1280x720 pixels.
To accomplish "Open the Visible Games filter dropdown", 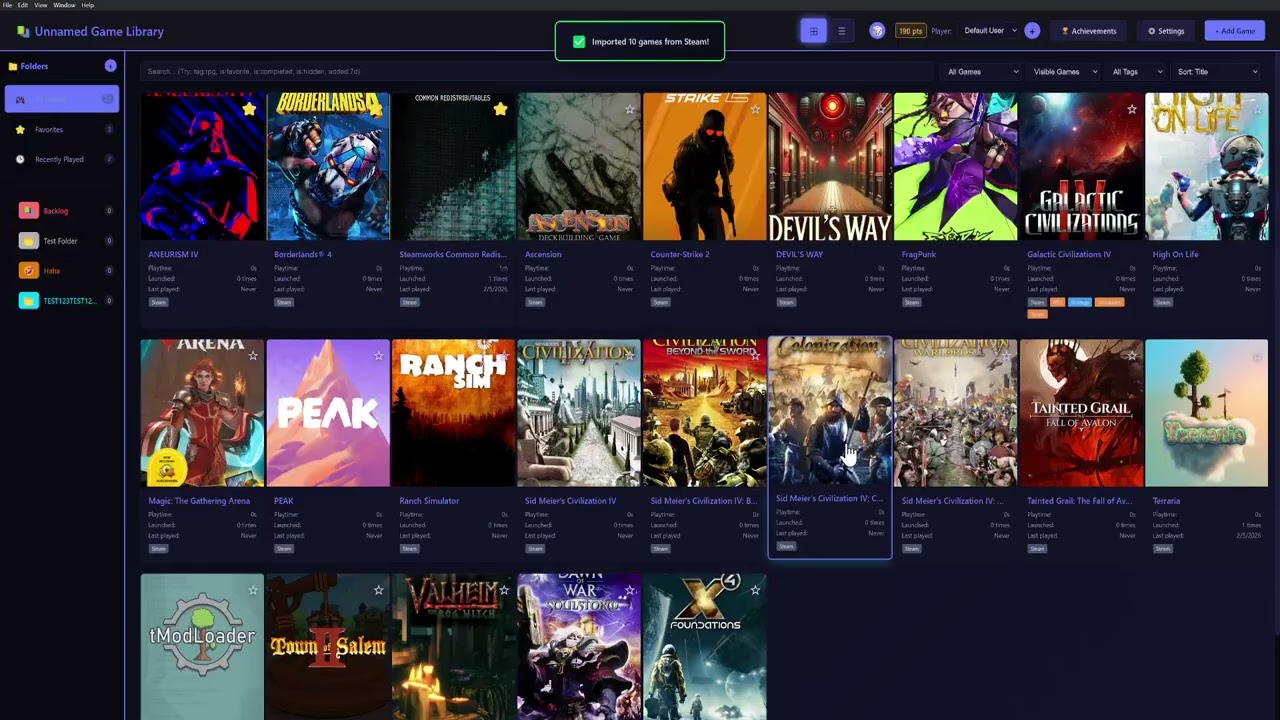I will (x=1063, y=72).
